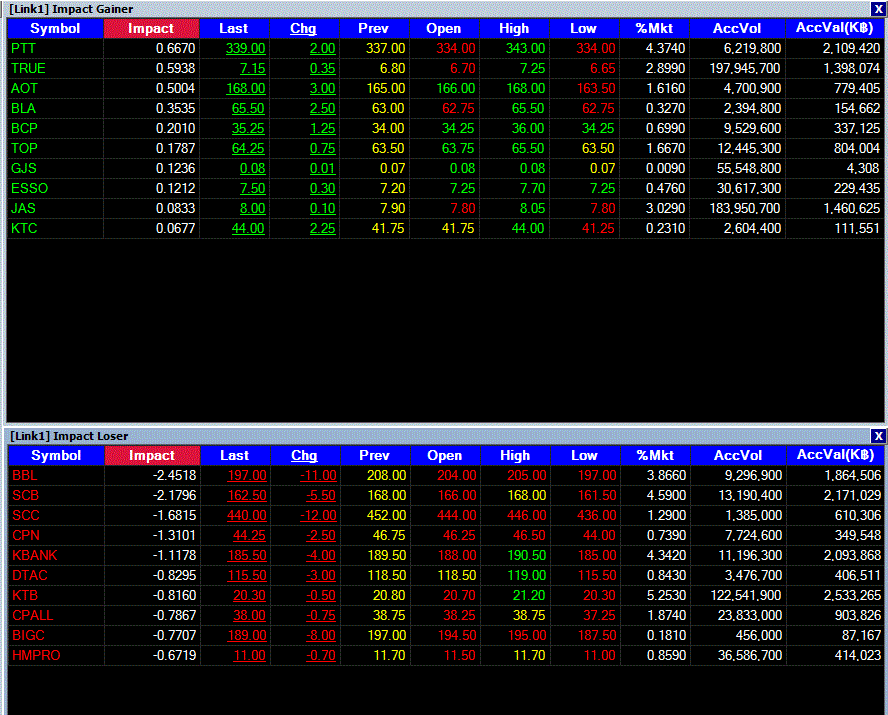888x715 pixels.
Task: Select DTAC symbol in losers
Action: coord(30,575)
